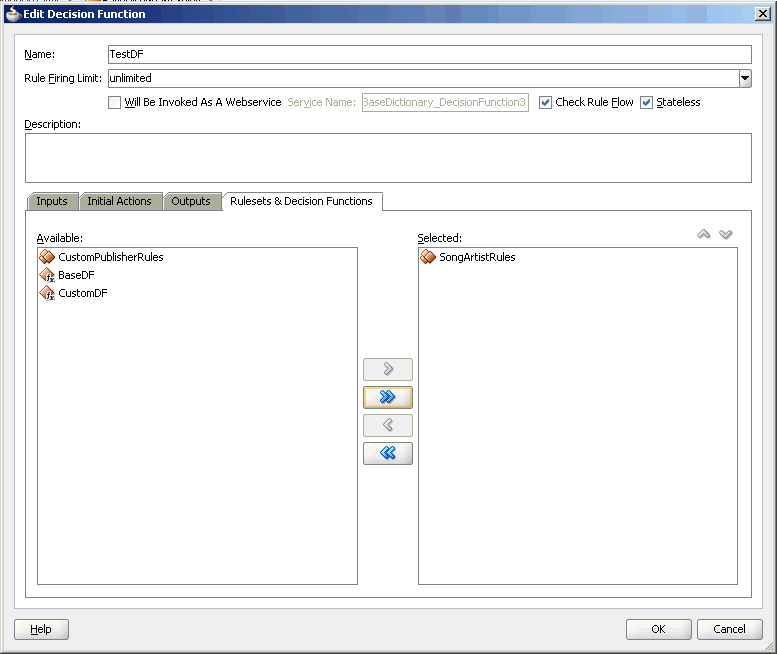Click the Help button
The width and height of the screenshot is (777, 654).
coord(41,629)
